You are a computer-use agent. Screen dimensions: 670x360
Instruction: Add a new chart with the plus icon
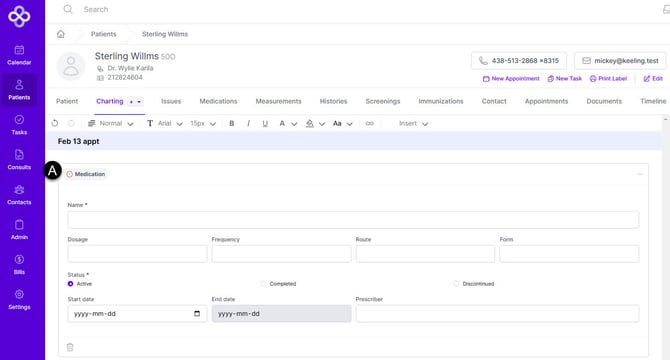tap(131, 102)
